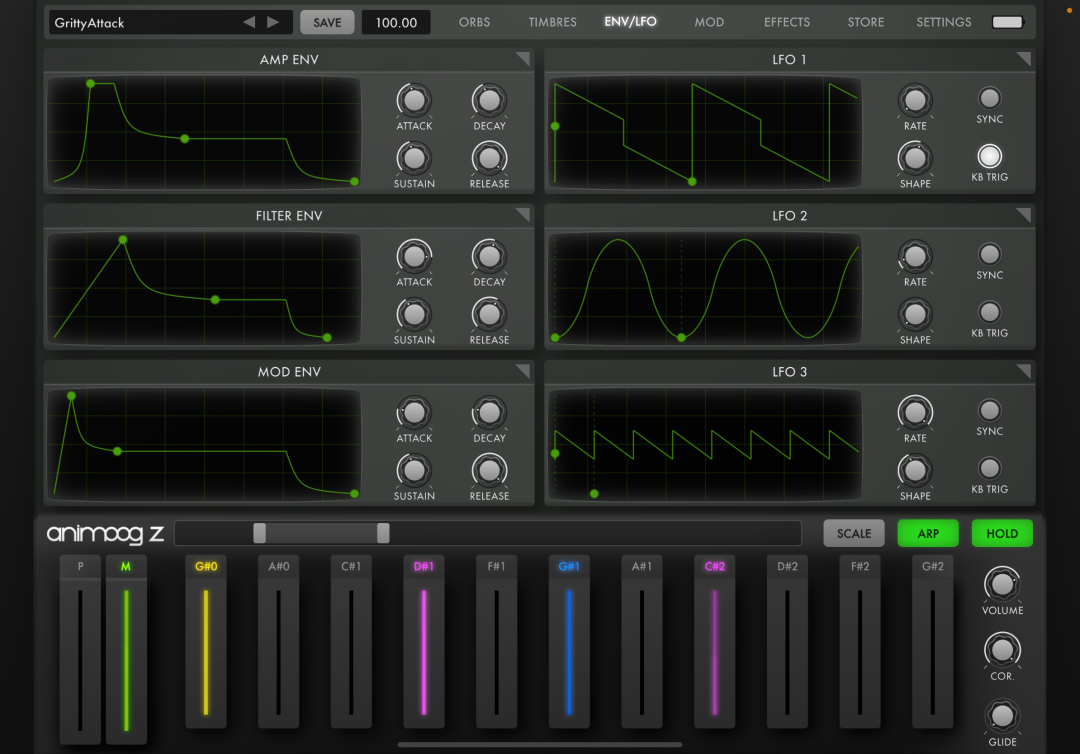Viewport: 1080px width, 754px height.
Task: Click the green M mod strip slider
Action: pos(126,650)
